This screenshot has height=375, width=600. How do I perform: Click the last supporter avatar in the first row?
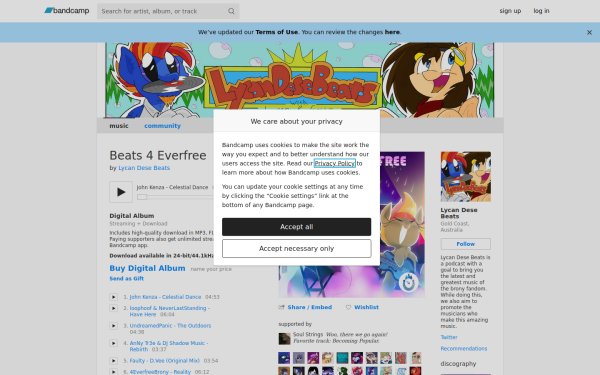415,358
